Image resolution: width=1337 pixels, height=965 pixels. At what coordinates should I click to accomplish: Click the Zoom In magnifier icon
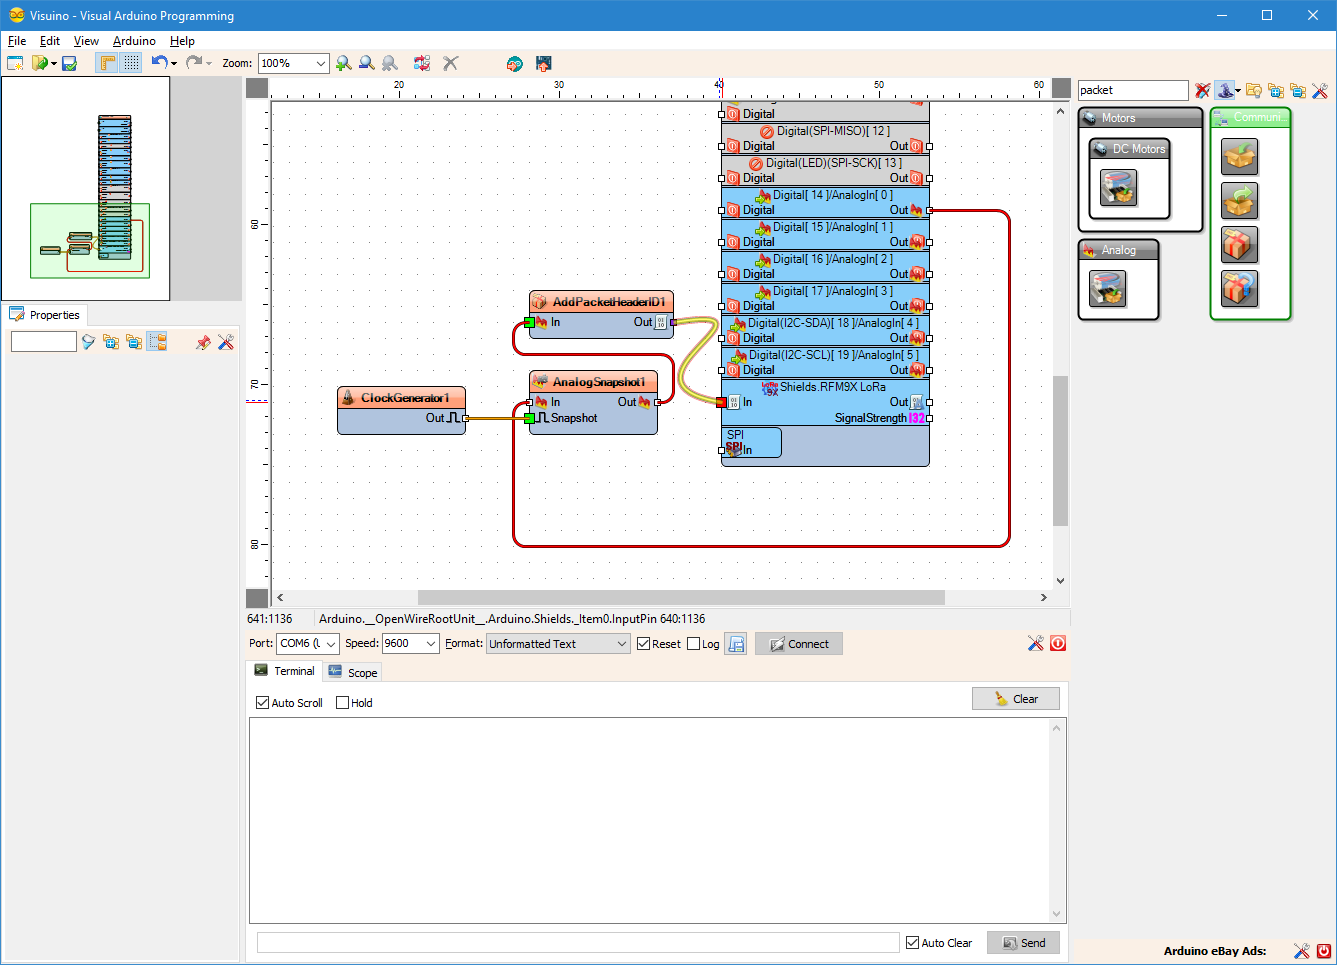(x=344, y=63)
